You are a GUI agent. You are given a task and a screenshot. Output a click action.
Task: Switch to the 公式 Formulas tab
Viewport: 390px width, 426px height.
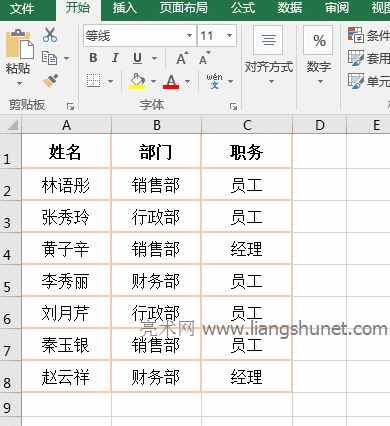click(x=243, y=8)
